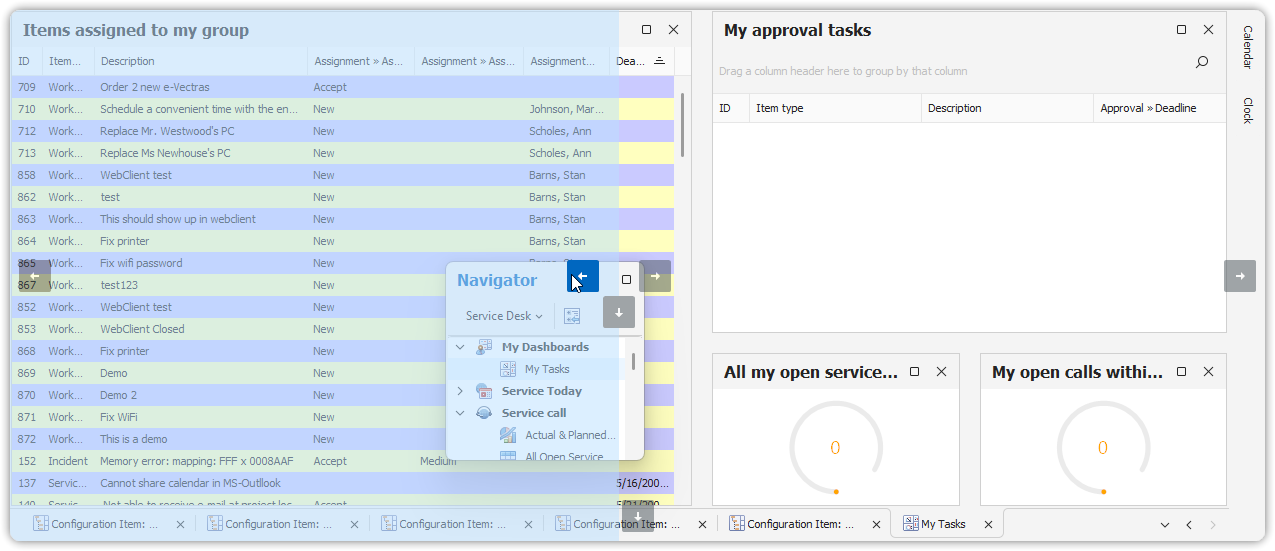Switch to the My Tasks tab
Screen dimensions: 1275x551
[942, 524]
